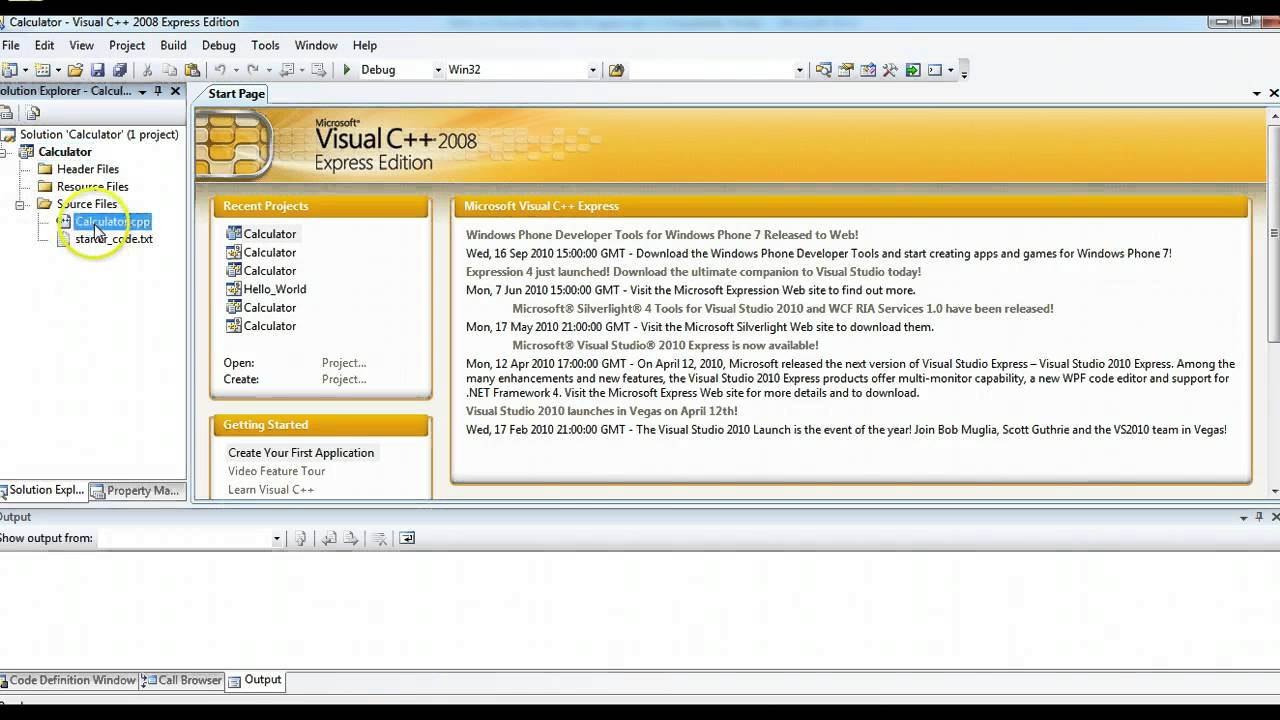Start debugging with the green play icon
This screenshot has height=720, width=1280.
pyautogui.click(x=347, y=70)
